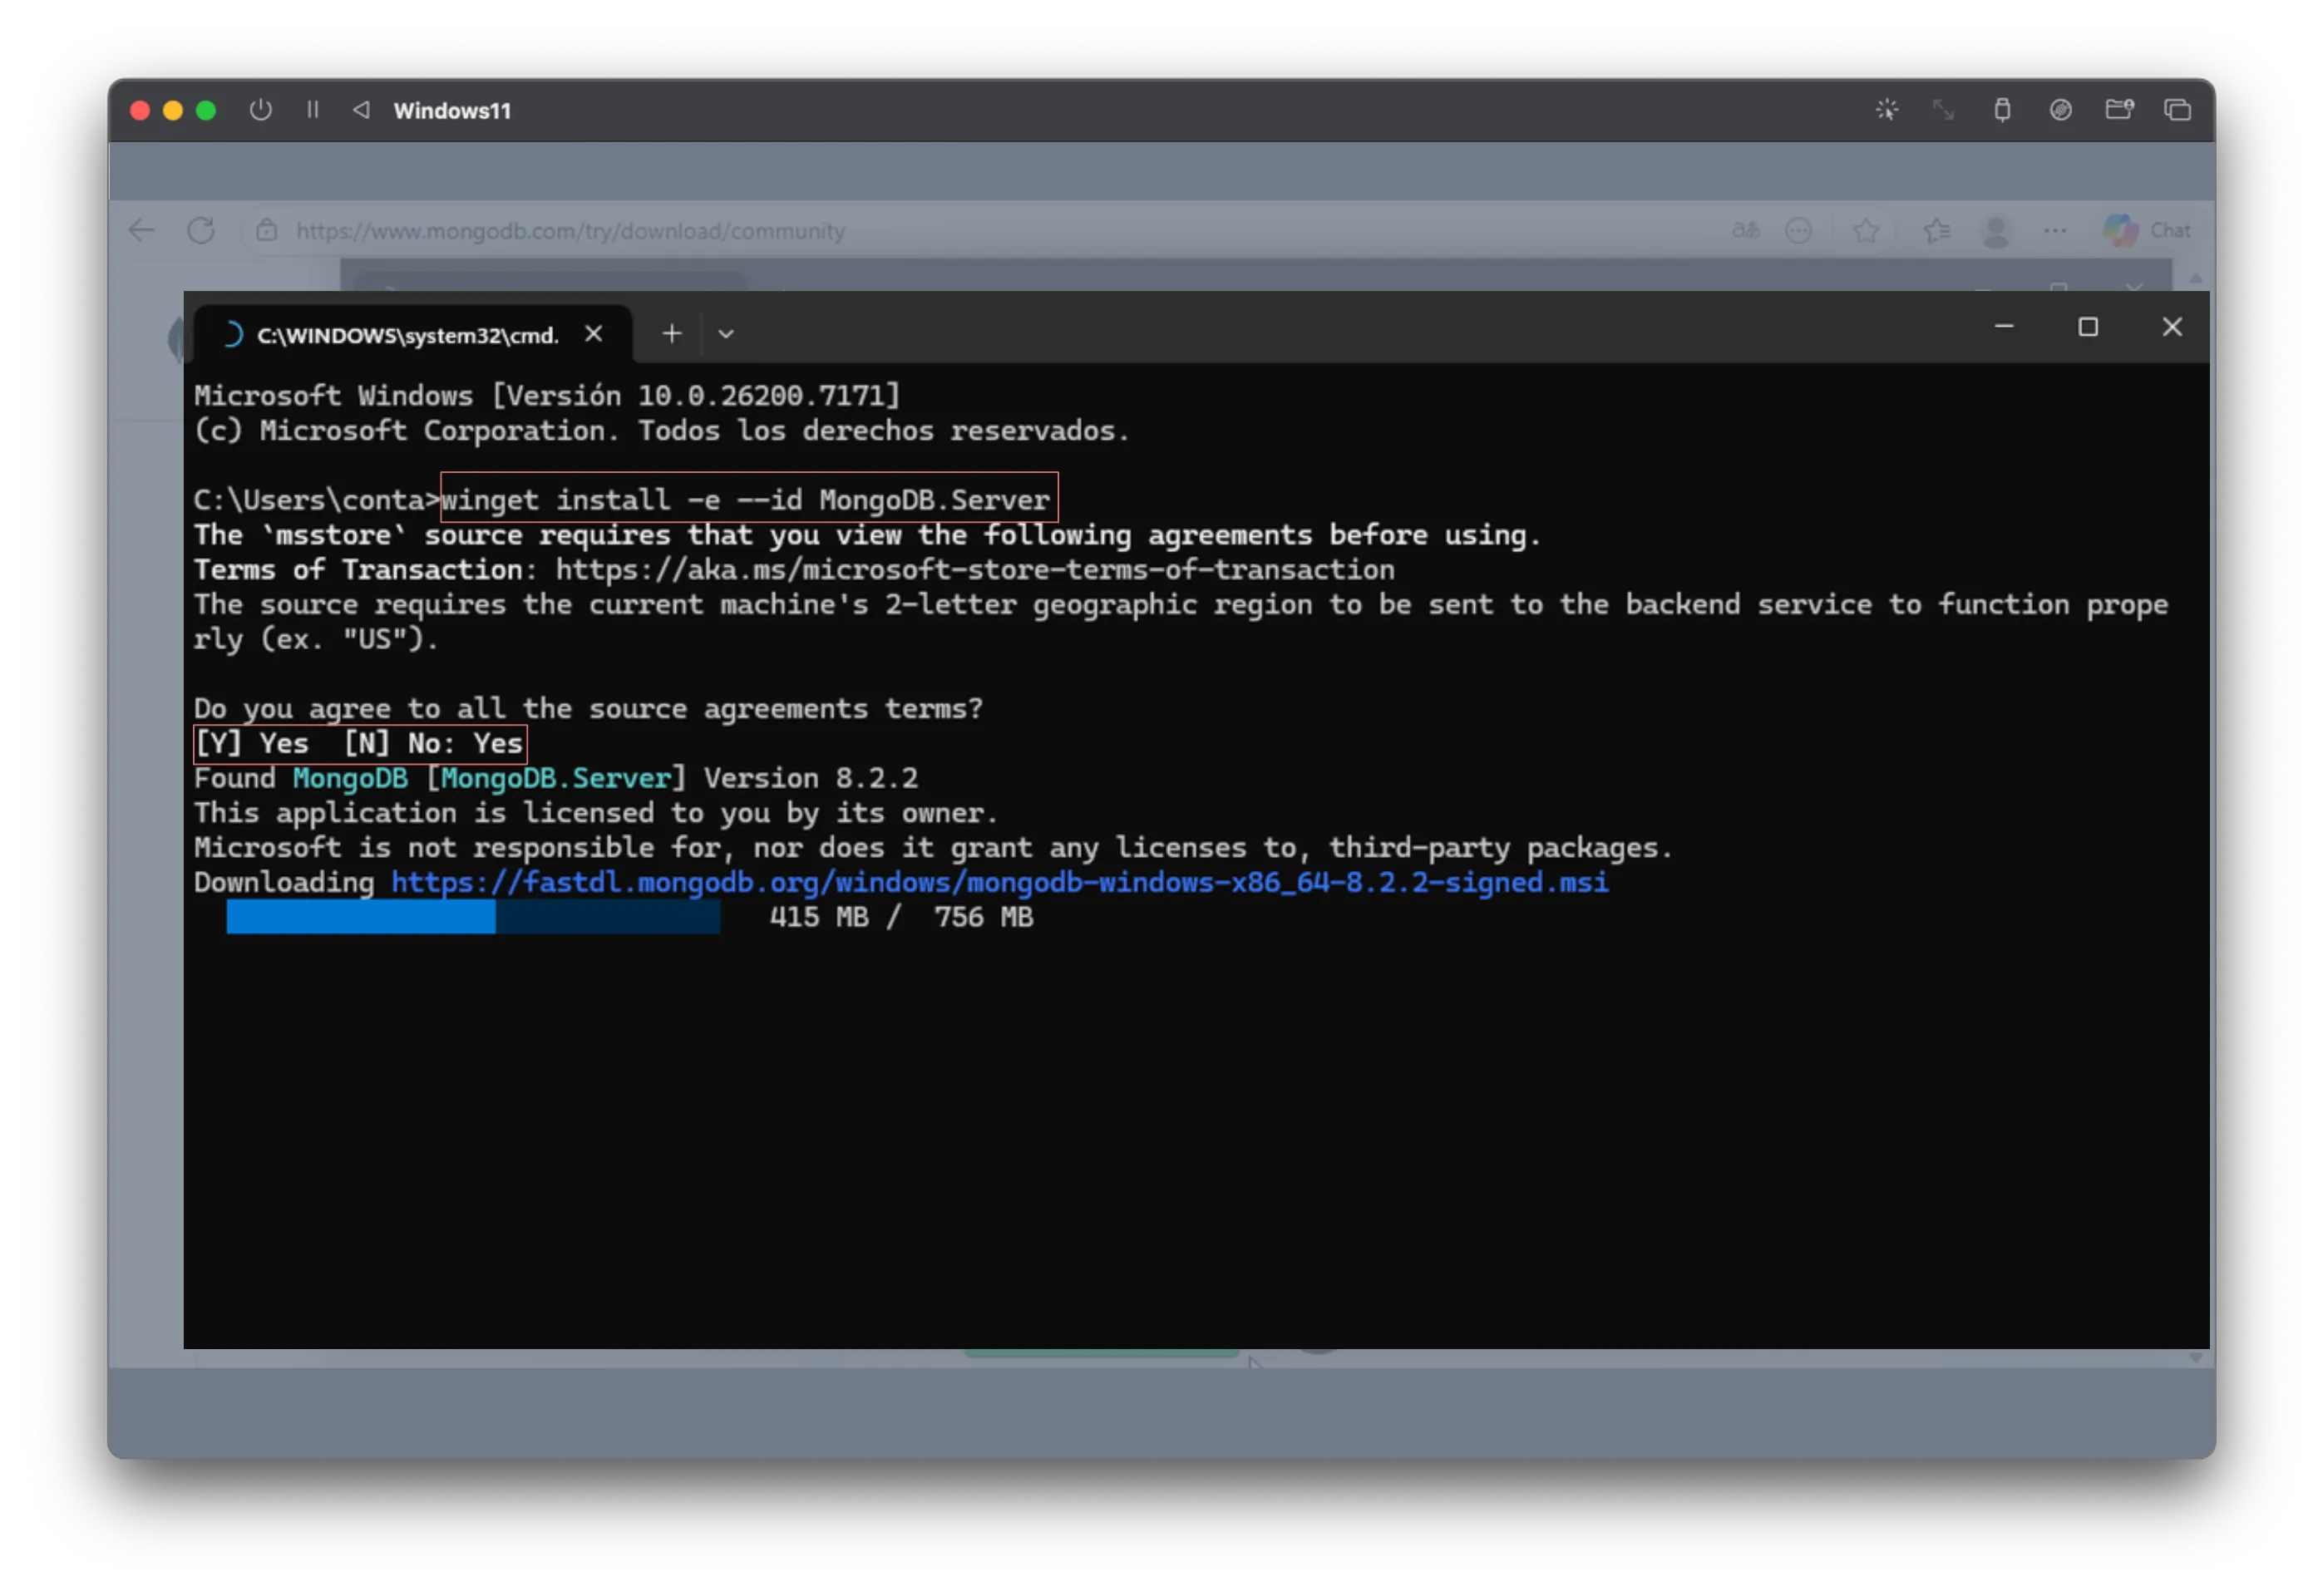Expand terminal profiles dropdown chevron
The width and height of the screenshot is (2323, 1596).
pyautogui.click(x=726, y=334)
